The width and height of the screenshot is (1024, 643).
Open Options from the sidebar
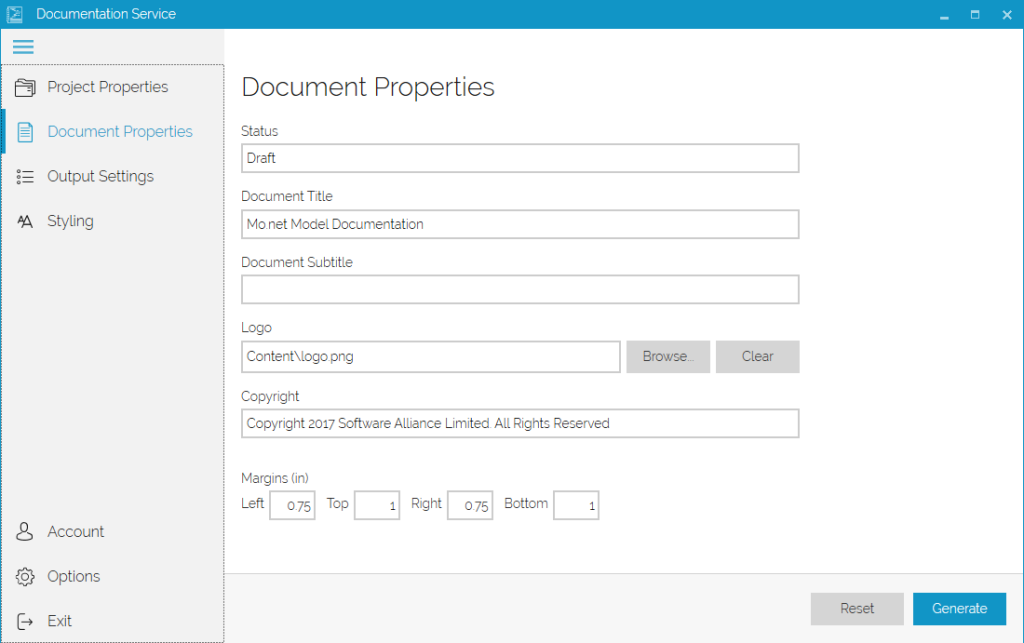[112, 576]
